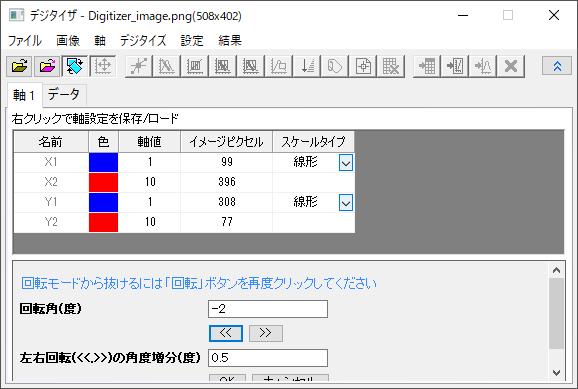Click the 色 column header
Image resolution: width=578 pixels, height=389 pixels.
tap(103, 142)
